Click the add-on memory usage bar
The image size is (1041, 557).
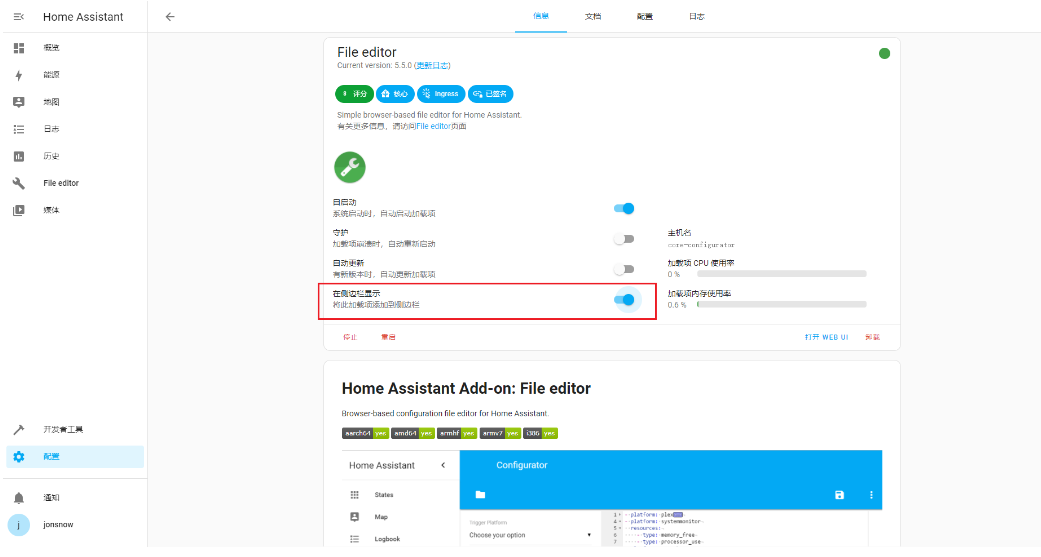tap(781, 304)
